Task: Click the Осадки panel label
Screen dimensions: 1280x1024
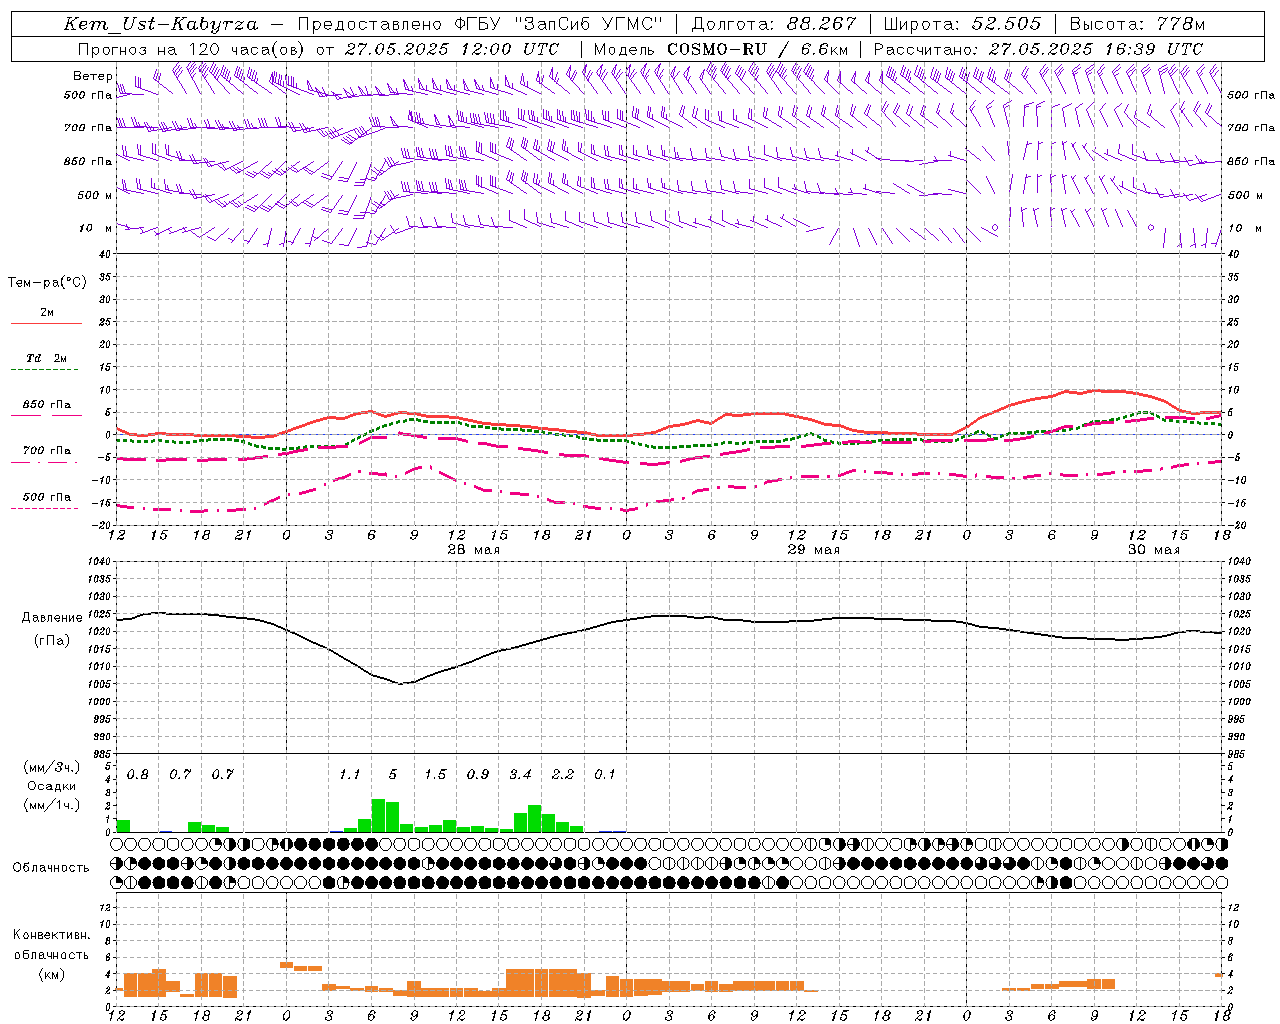Action: pos(51,786)
